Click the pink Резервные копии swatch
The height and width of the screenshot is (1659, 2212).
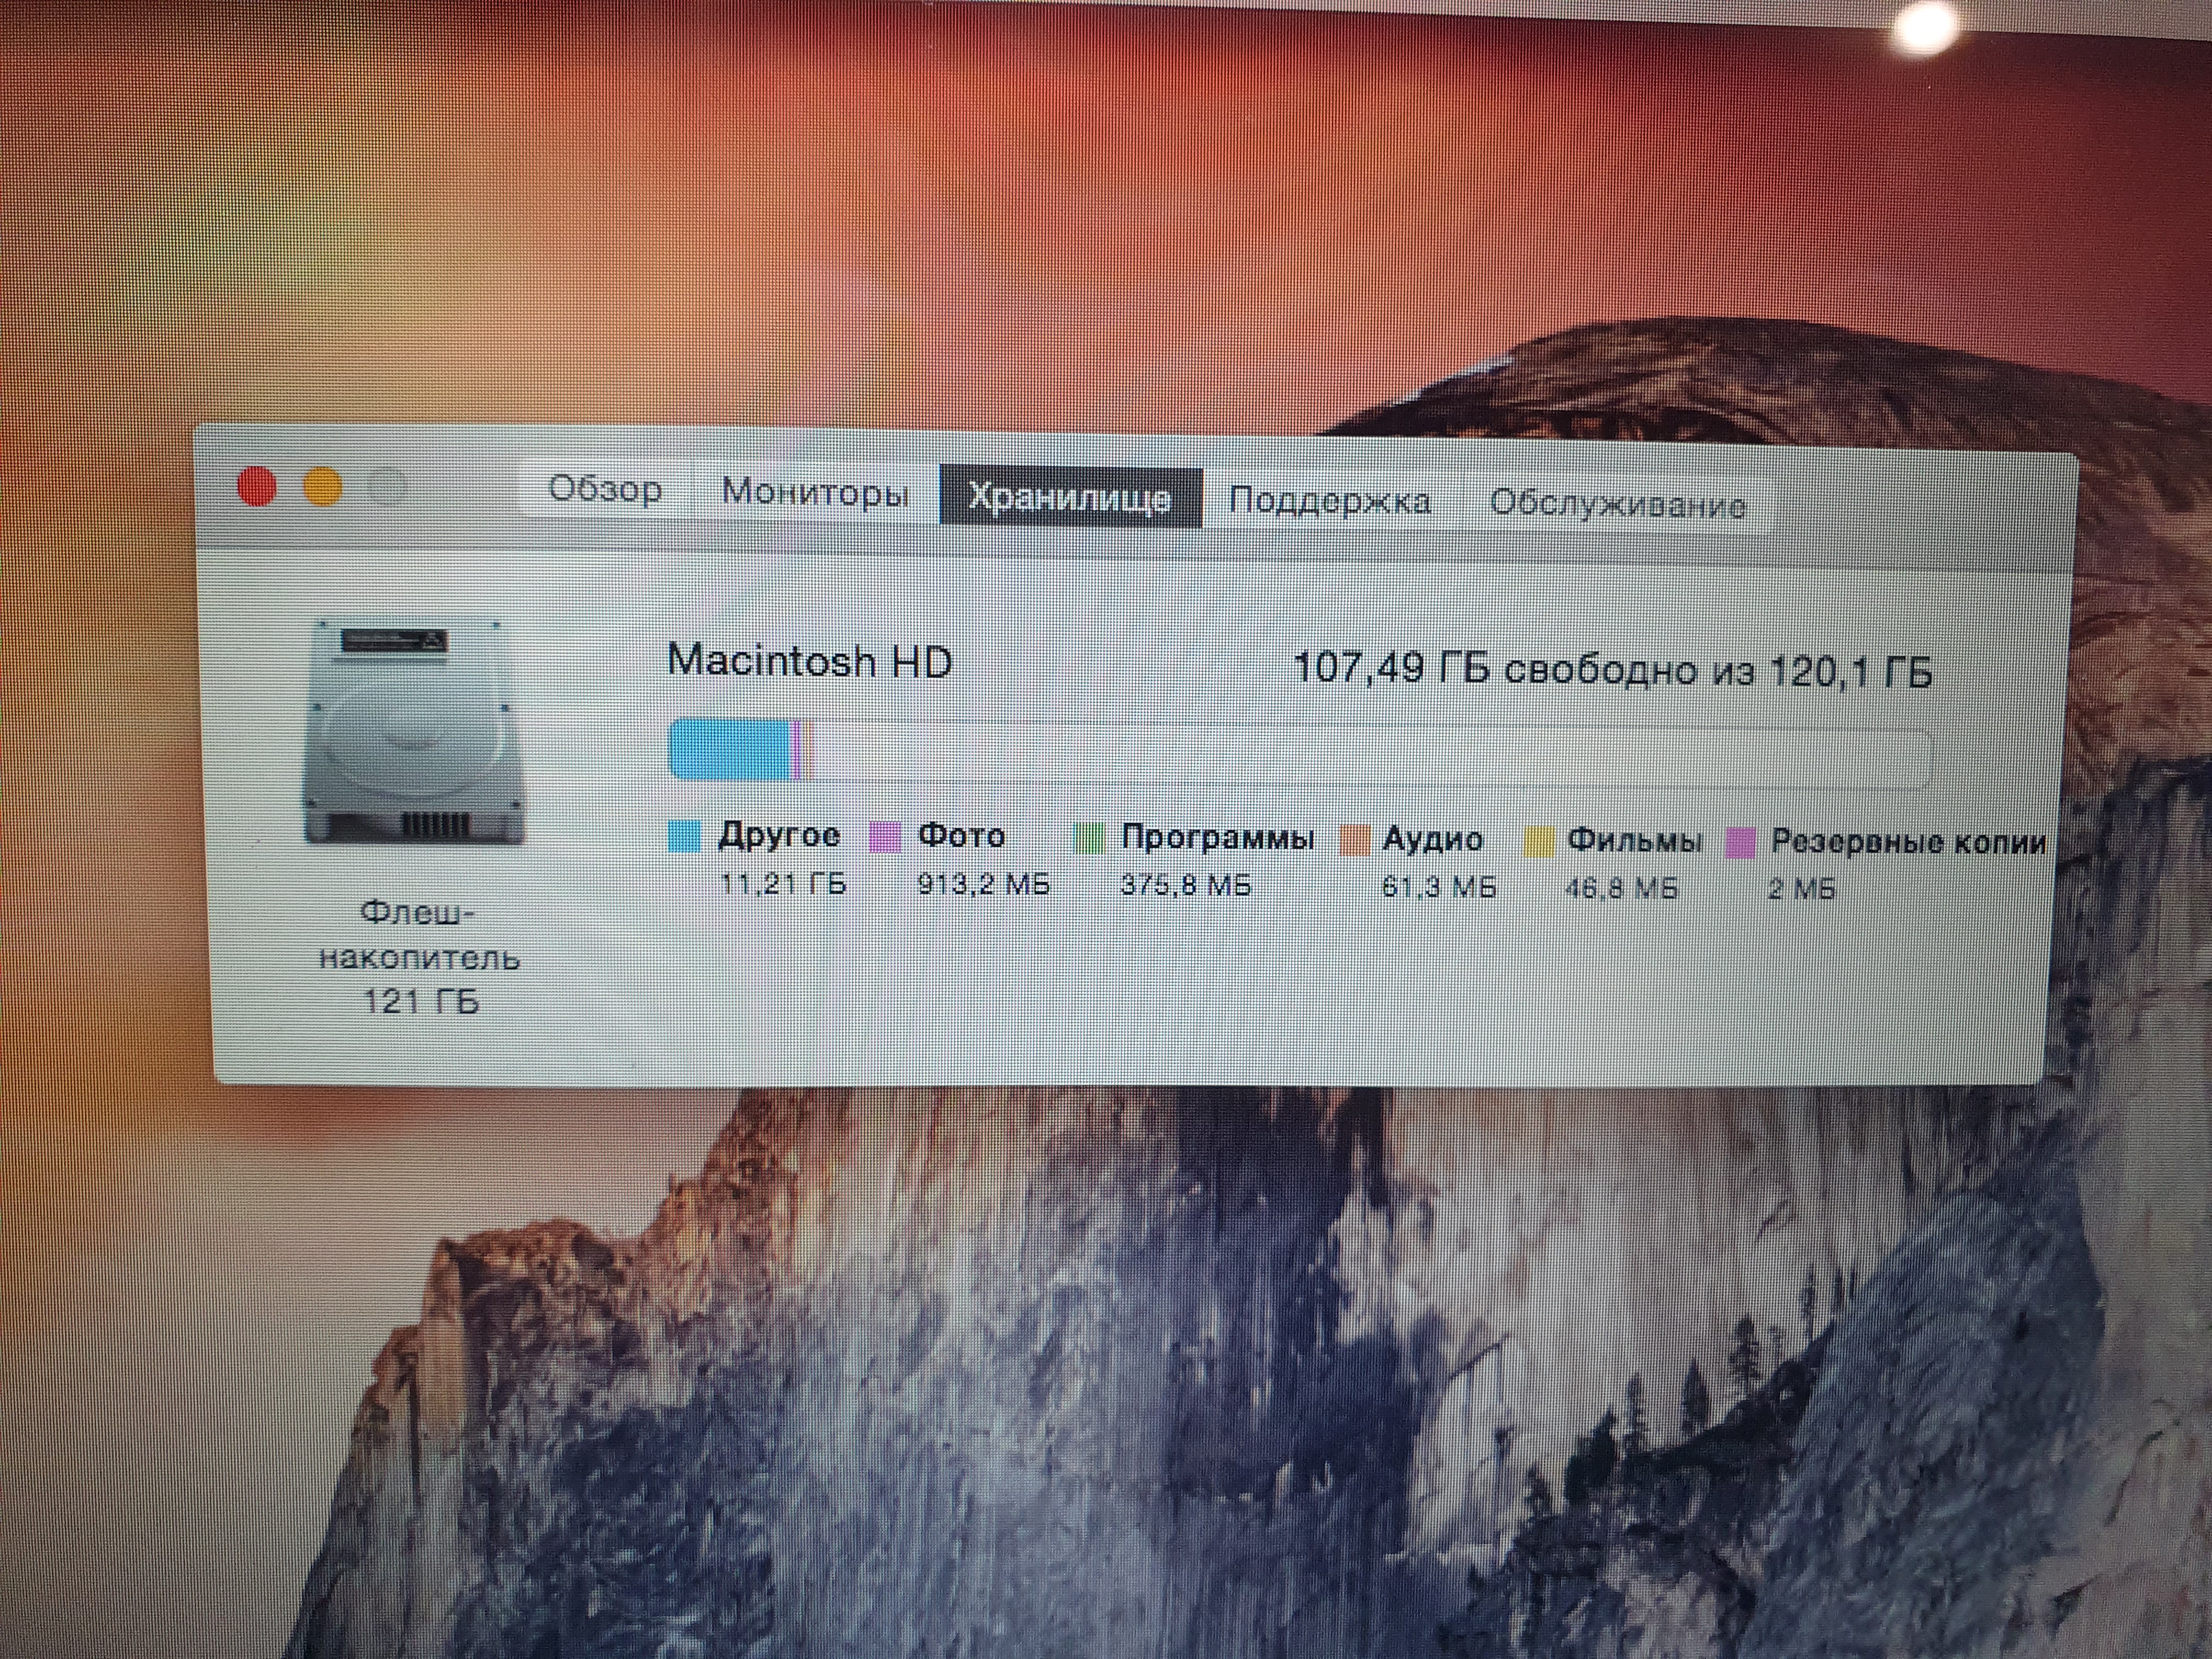point(1741,843)
